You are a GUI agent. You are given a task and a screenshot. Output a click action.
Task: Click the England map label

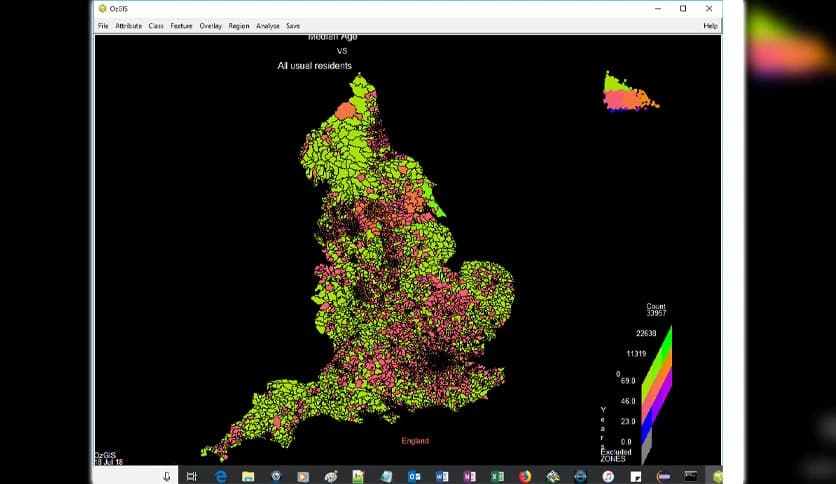415,441
